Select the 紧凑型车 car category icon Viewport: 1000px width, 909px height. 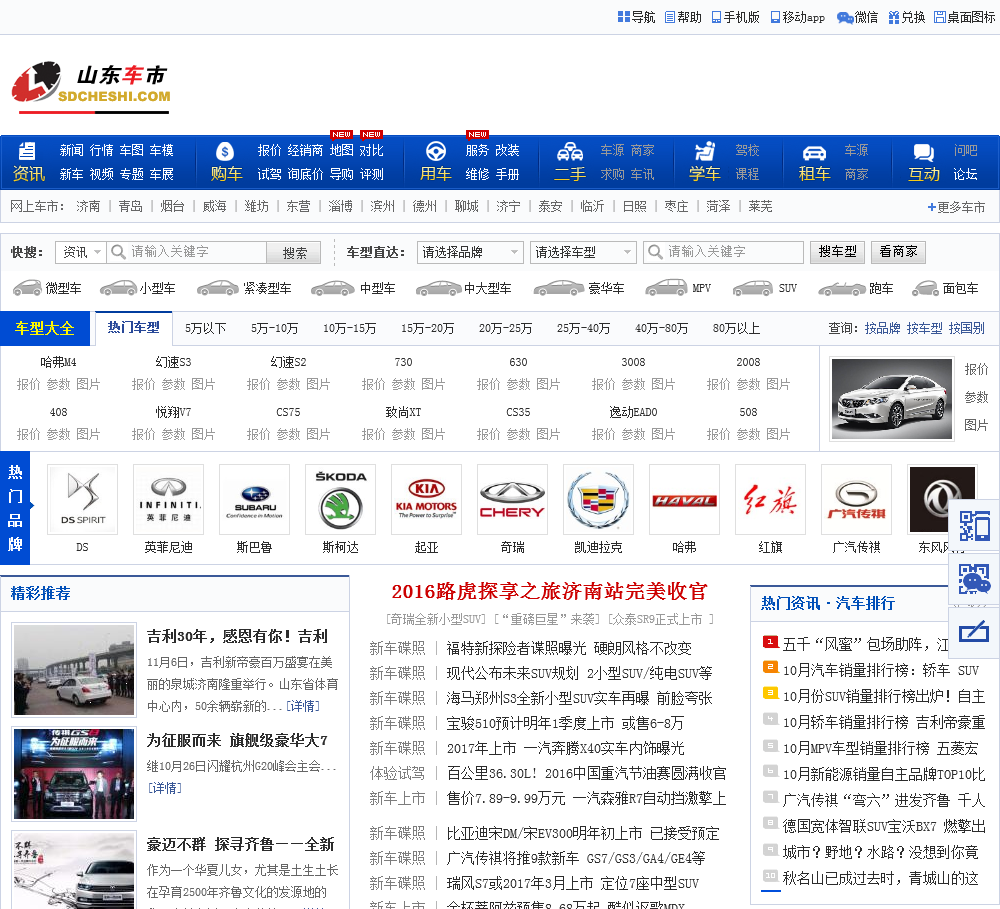217,288
